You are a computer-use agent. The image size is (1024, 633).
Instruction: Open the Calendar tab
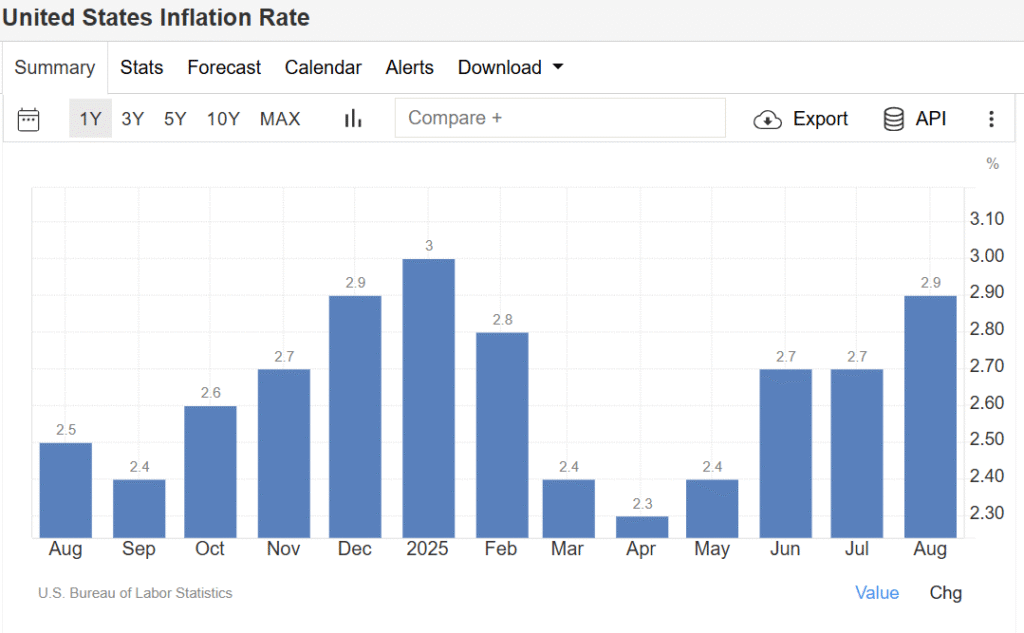point(323,68)
